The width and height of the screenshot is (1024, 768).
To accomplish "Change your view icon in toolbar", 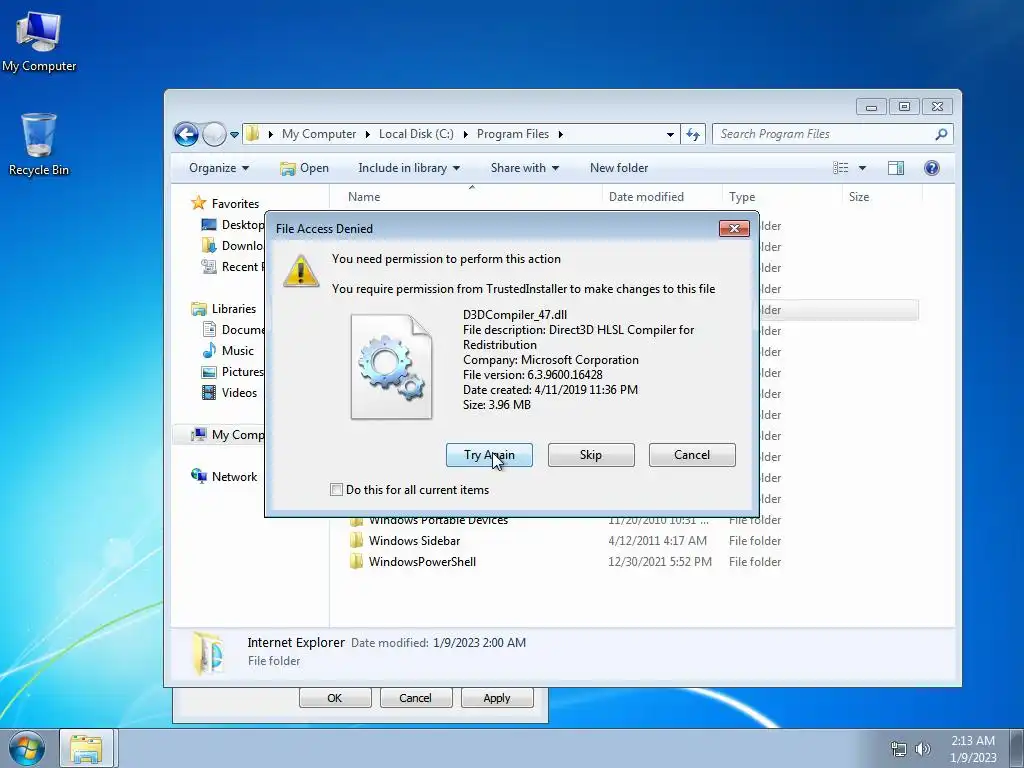I will (840, 168).
